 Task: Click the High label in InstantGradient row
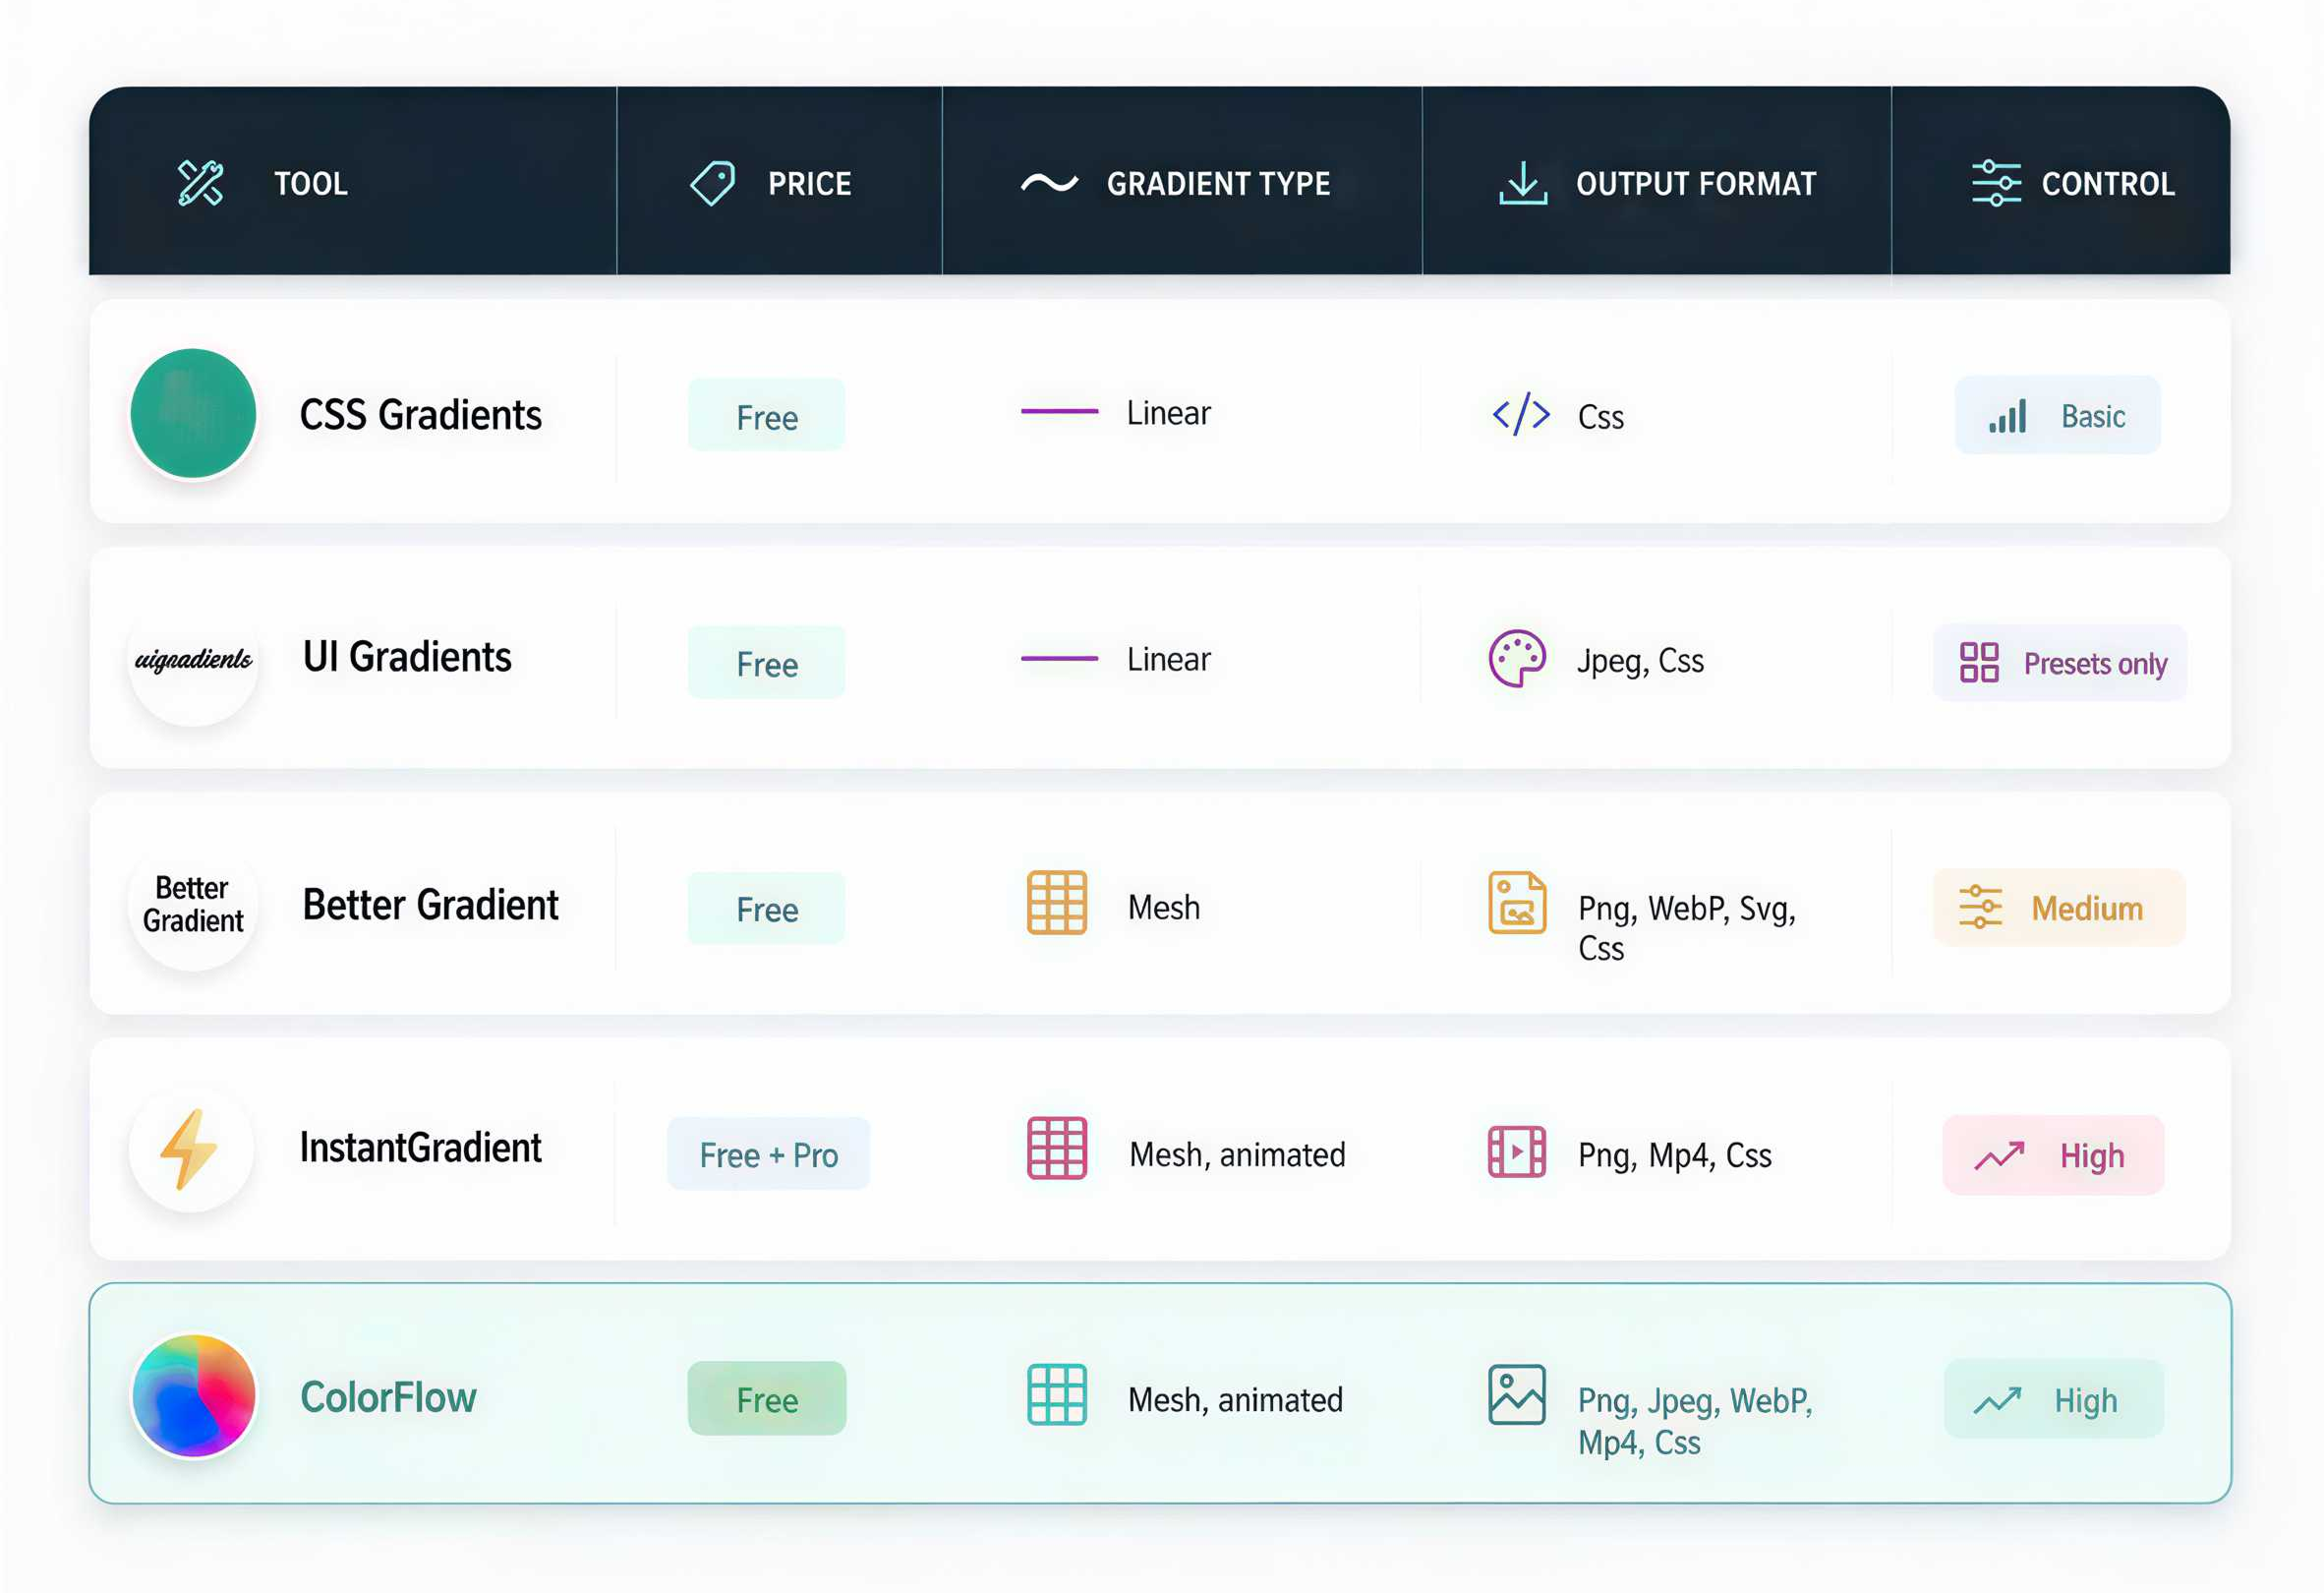point(2092,1156)
